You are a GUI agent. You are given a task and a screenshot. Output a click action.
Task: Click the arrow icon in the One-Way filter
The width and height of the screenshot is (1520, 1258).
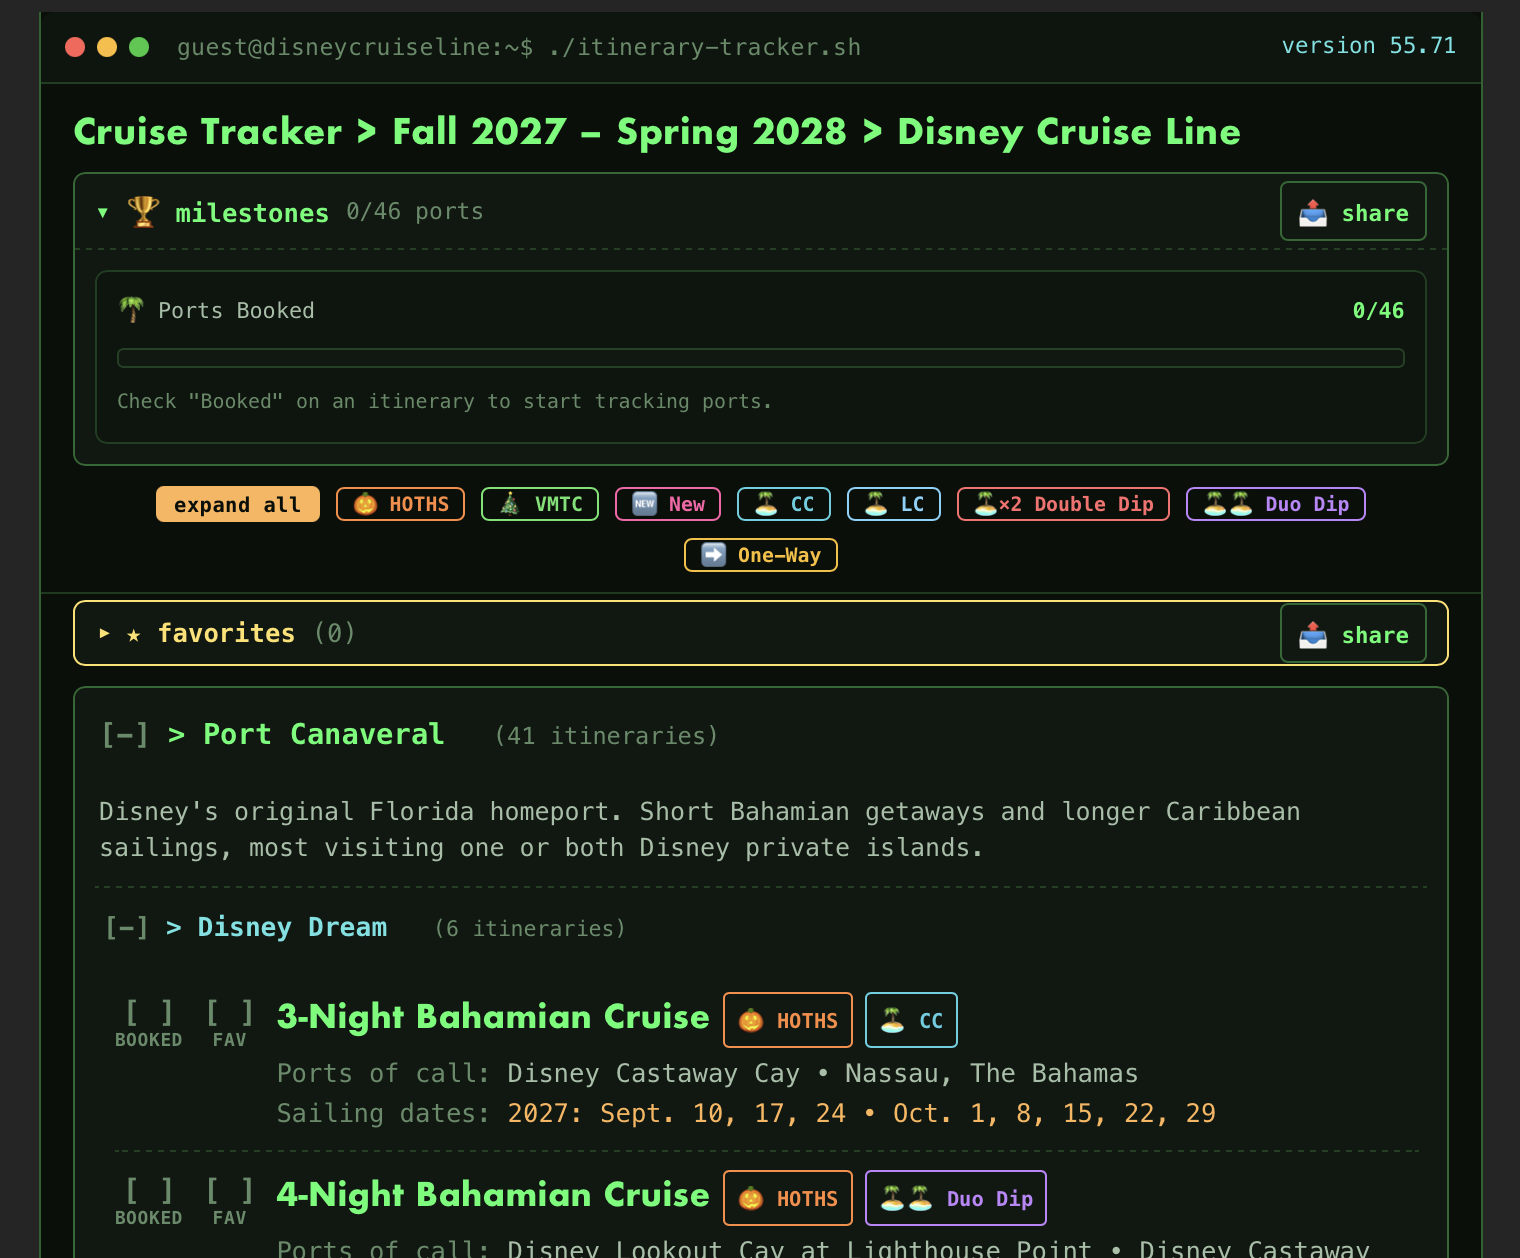tap(714, 555)
